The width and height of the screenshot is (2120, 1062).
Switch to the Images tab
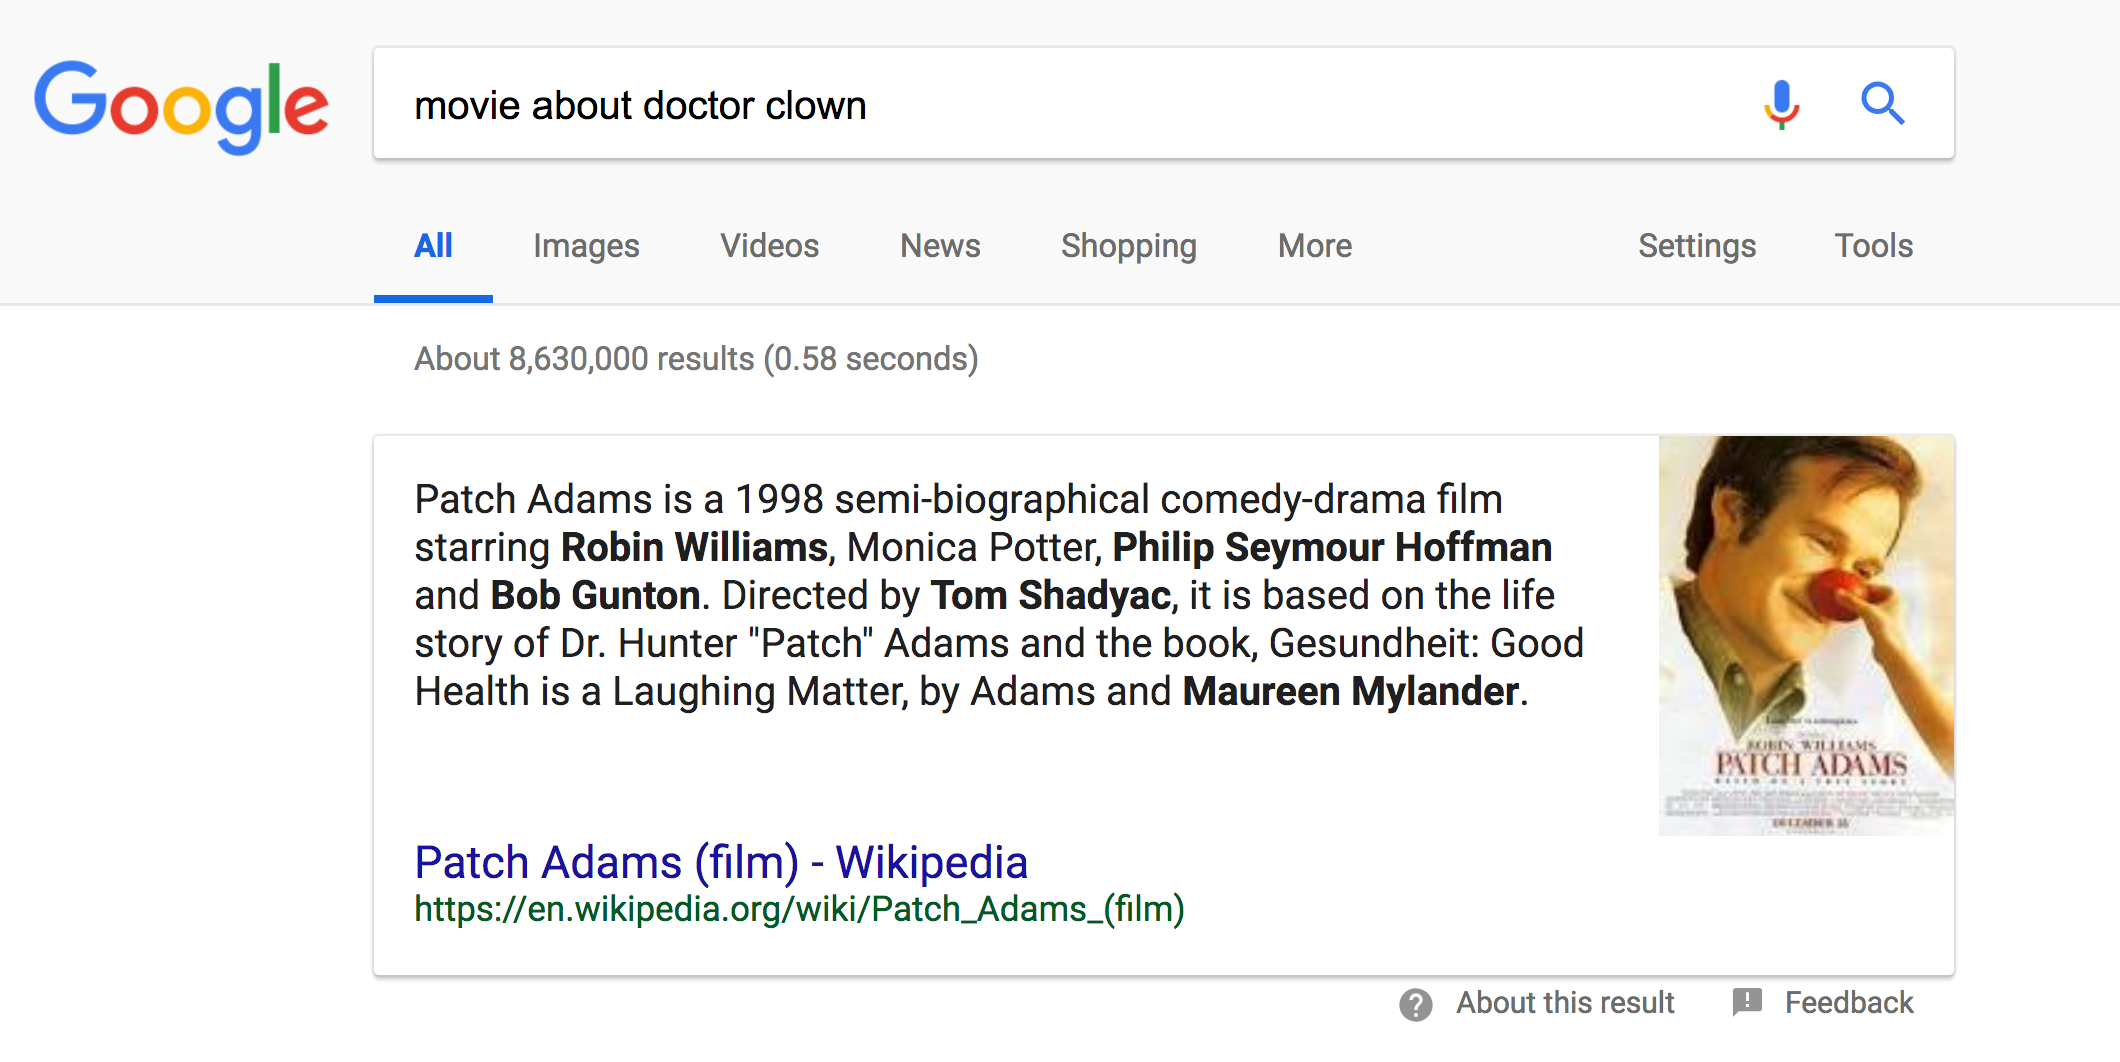[586, 246]
